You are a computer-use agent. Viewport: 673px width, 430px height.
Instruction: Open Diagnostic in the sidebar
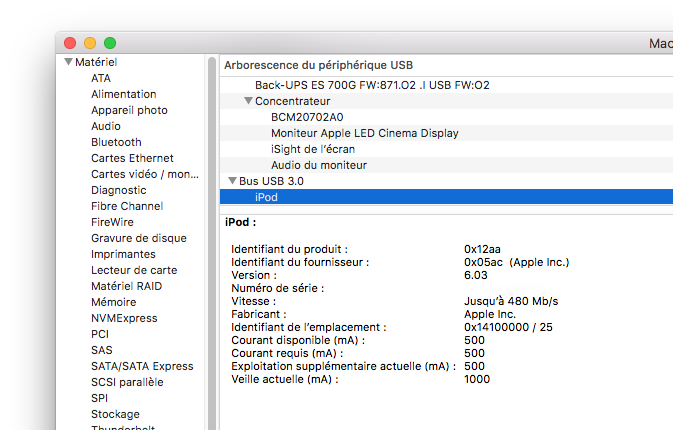point(118,190)
